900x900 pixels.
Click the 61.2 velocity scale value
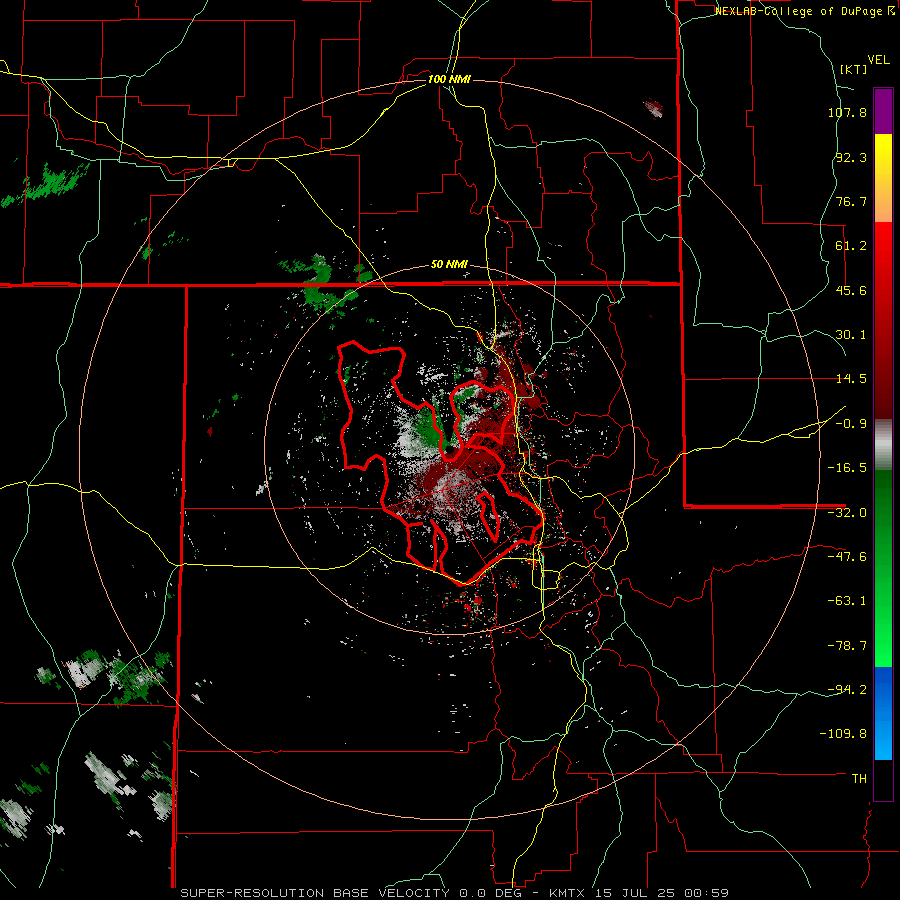tap(851, 246)
